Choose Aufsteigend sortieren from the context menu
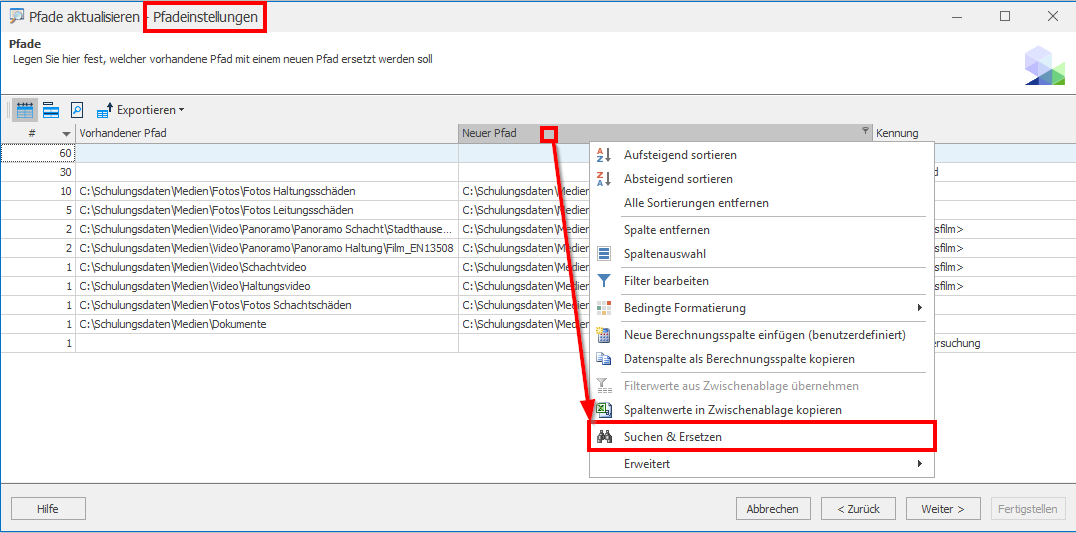 click(680, 155)
